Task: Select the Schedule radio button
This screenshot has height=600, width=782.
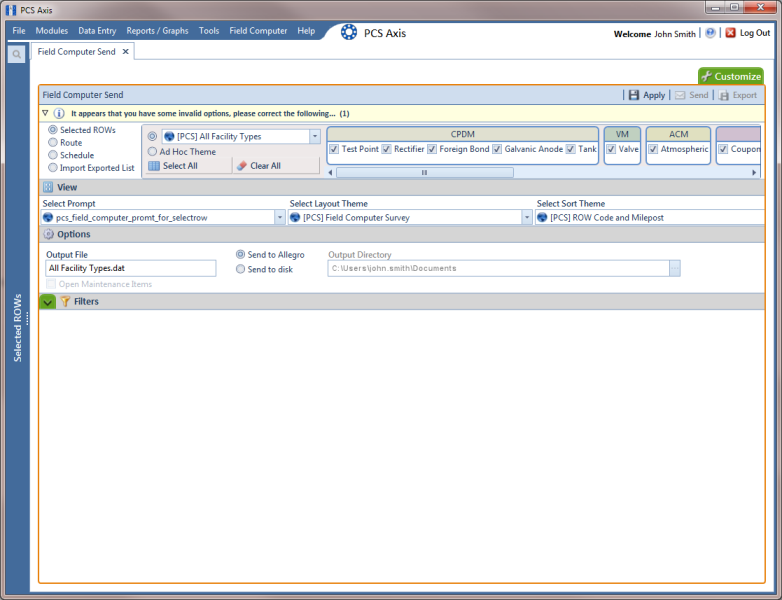Action: (x=52, y=155)
